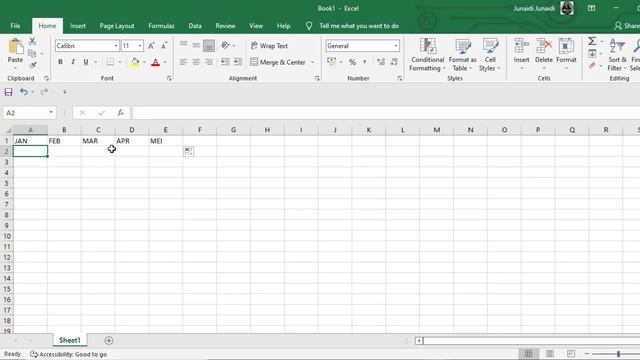Open Merge & Center dropdown arrow

pos(313,62)
